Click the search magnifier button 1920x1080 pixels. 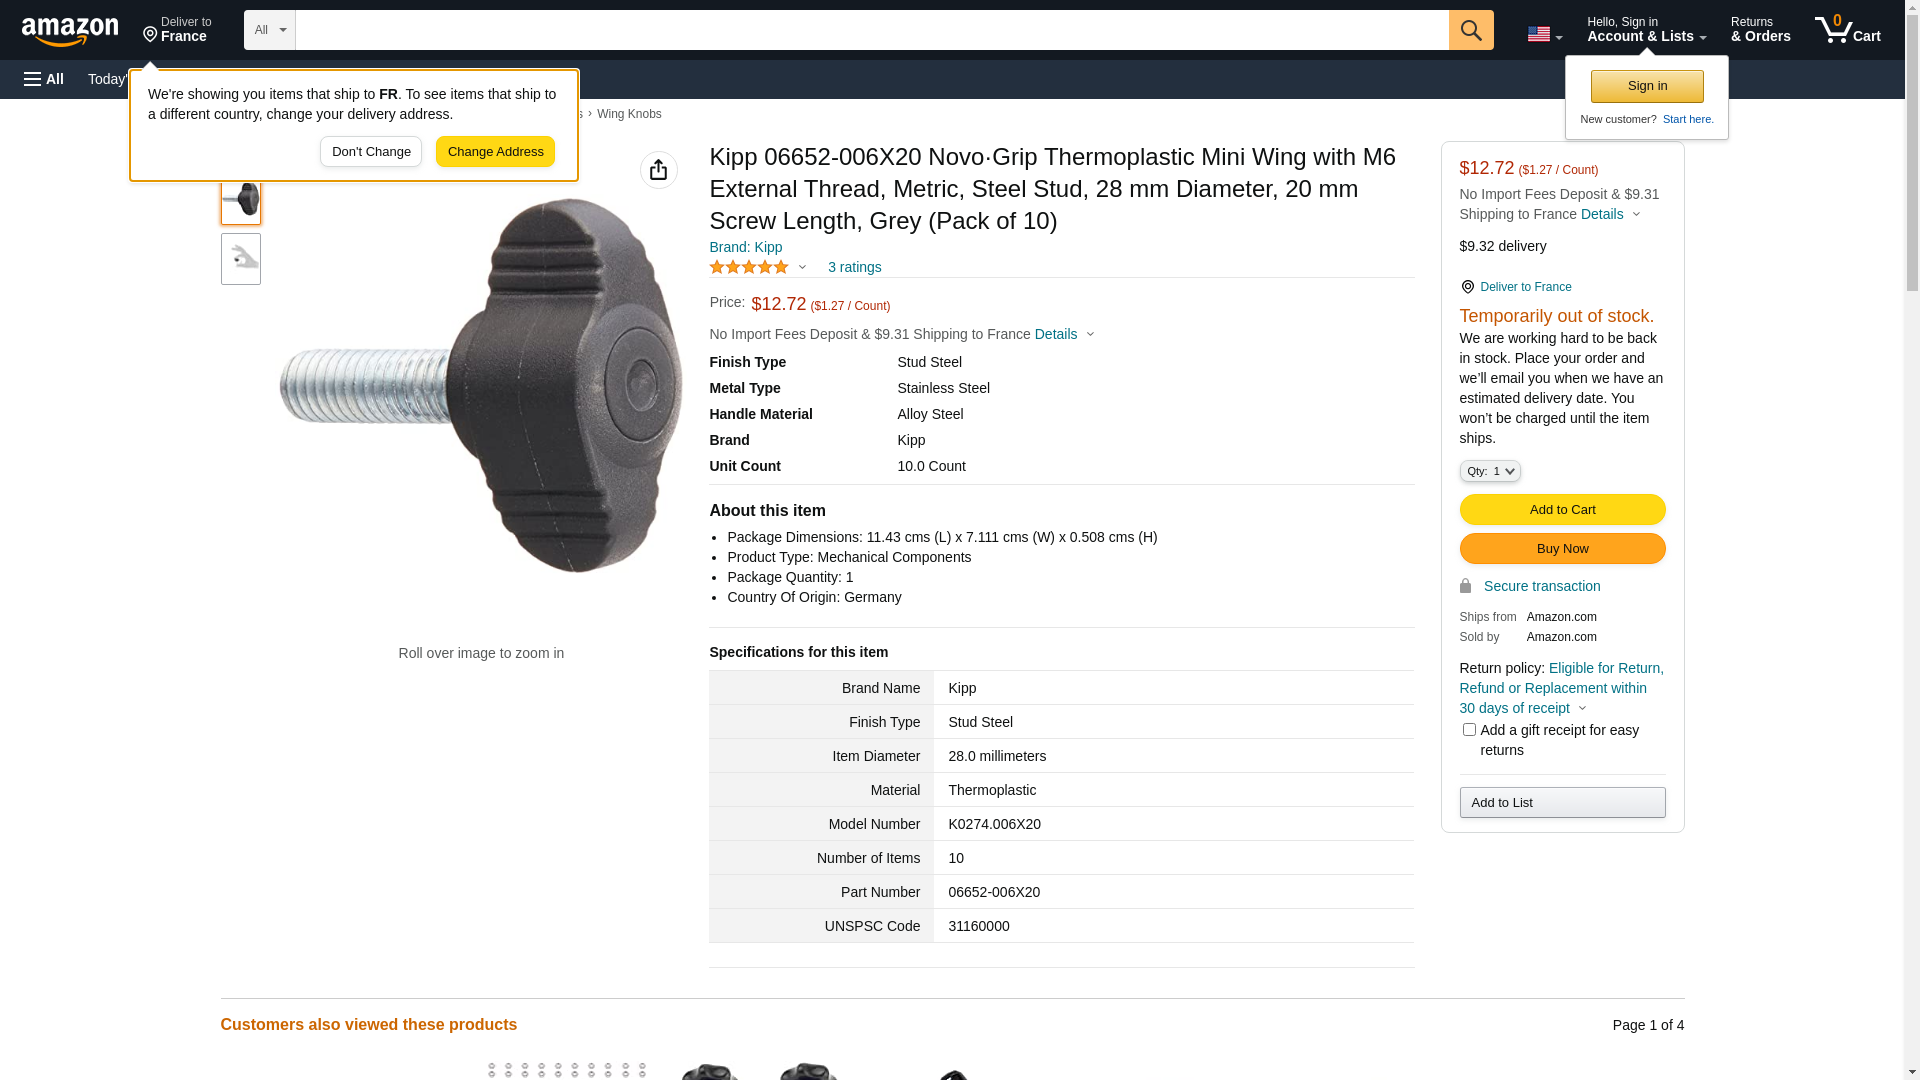tap(1470, 30)
